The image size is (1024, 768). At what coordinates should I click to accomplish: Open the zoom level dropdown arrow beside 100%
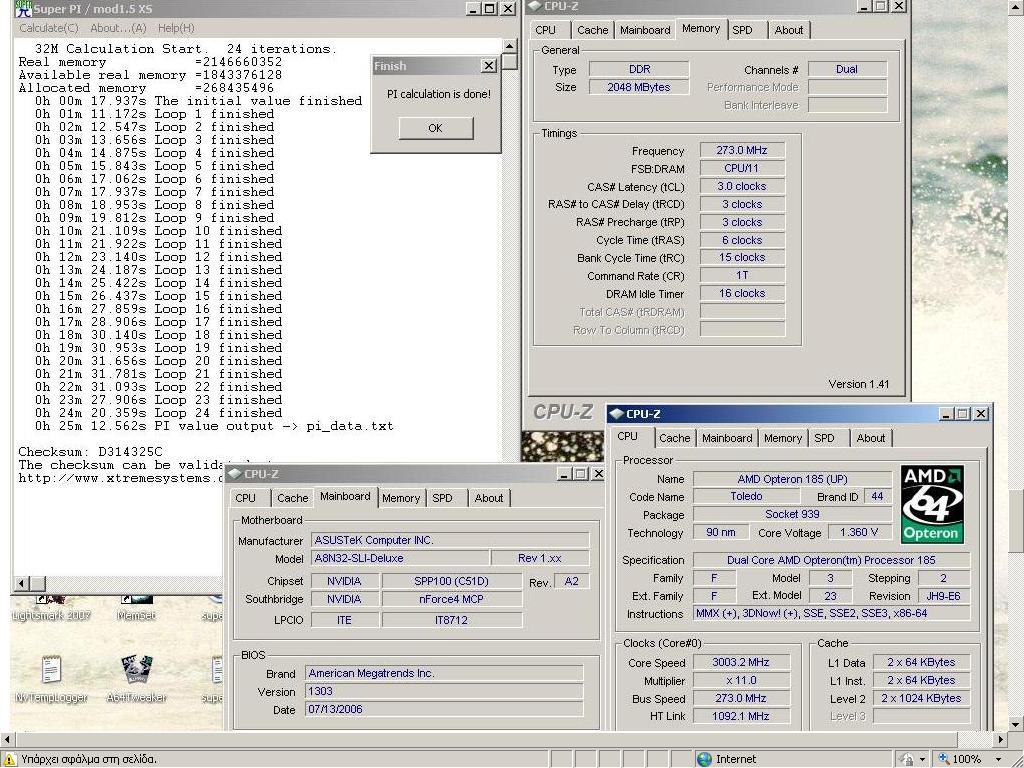tap(999, 760)
